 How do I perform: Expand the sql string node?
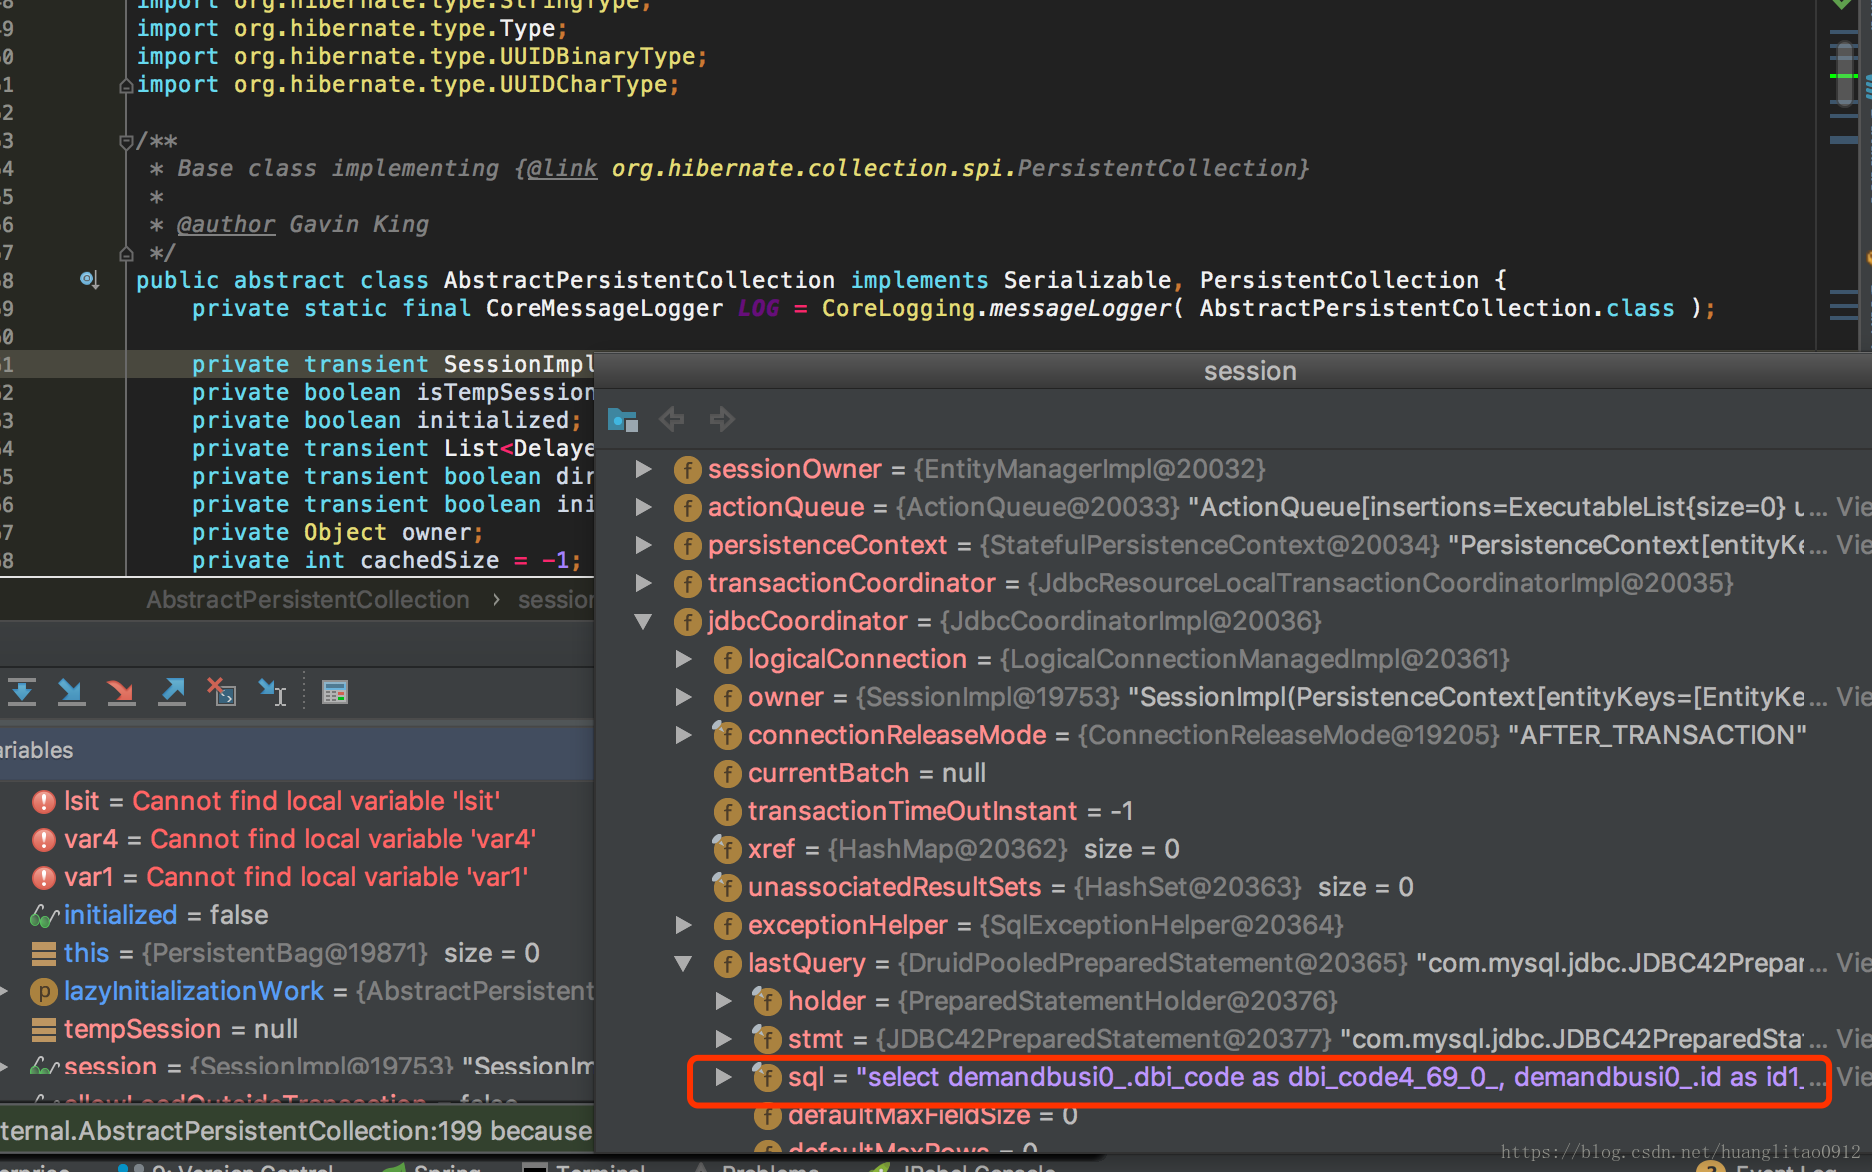click(x=724, y=1077)
